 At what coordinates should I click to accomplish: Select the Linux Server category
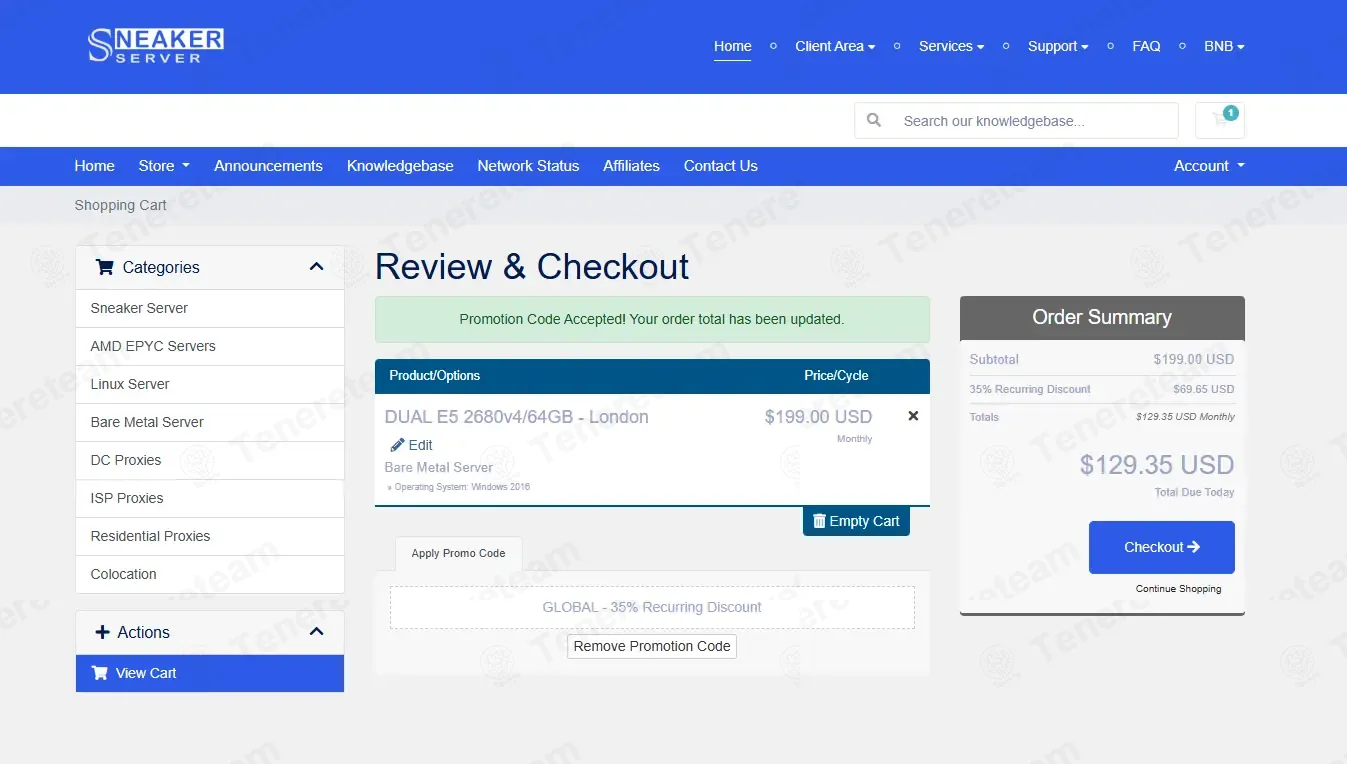click(x=210, y=384)
